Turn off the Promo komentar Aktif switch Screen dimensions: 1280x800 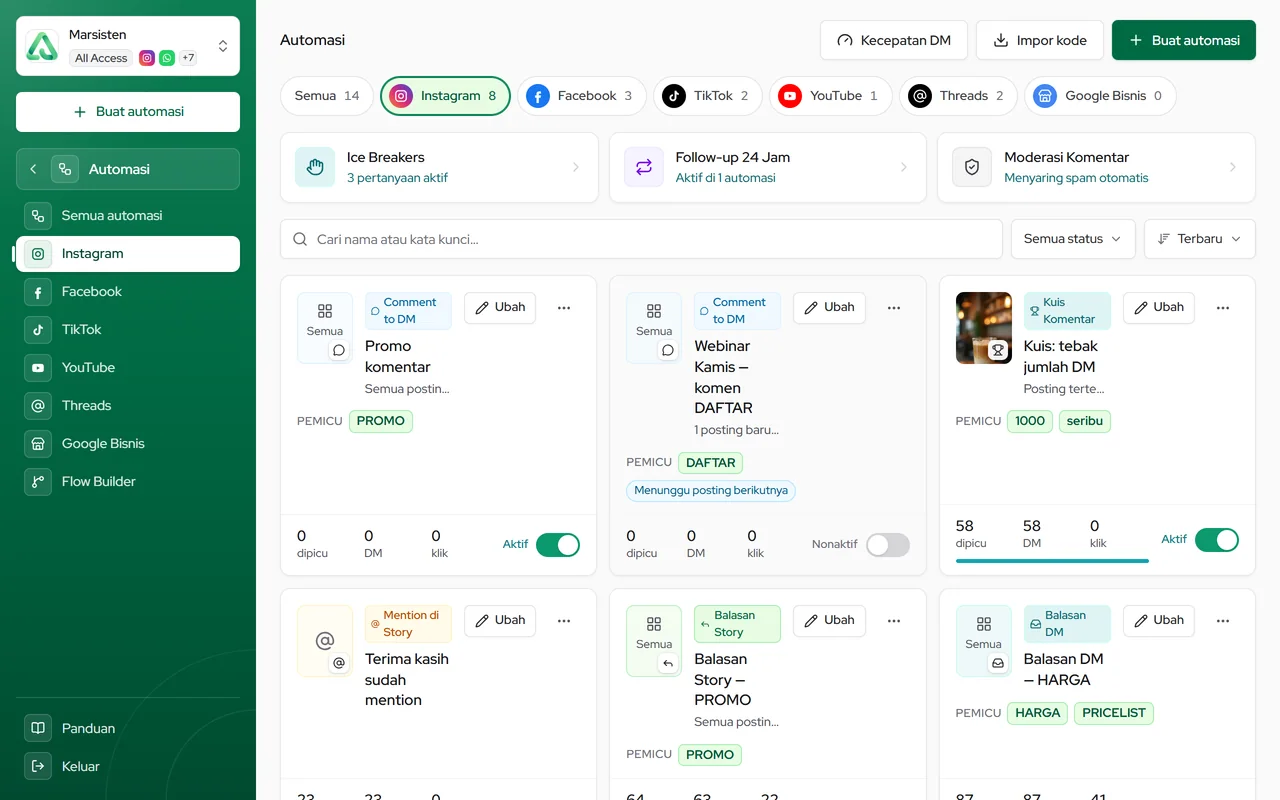coord(558,545)
